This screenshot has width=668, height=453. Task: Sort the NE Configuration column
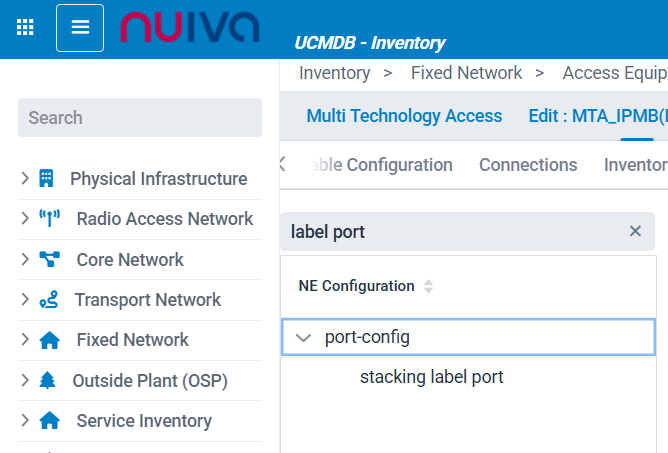pyautogui.click(x=429, y=286)
